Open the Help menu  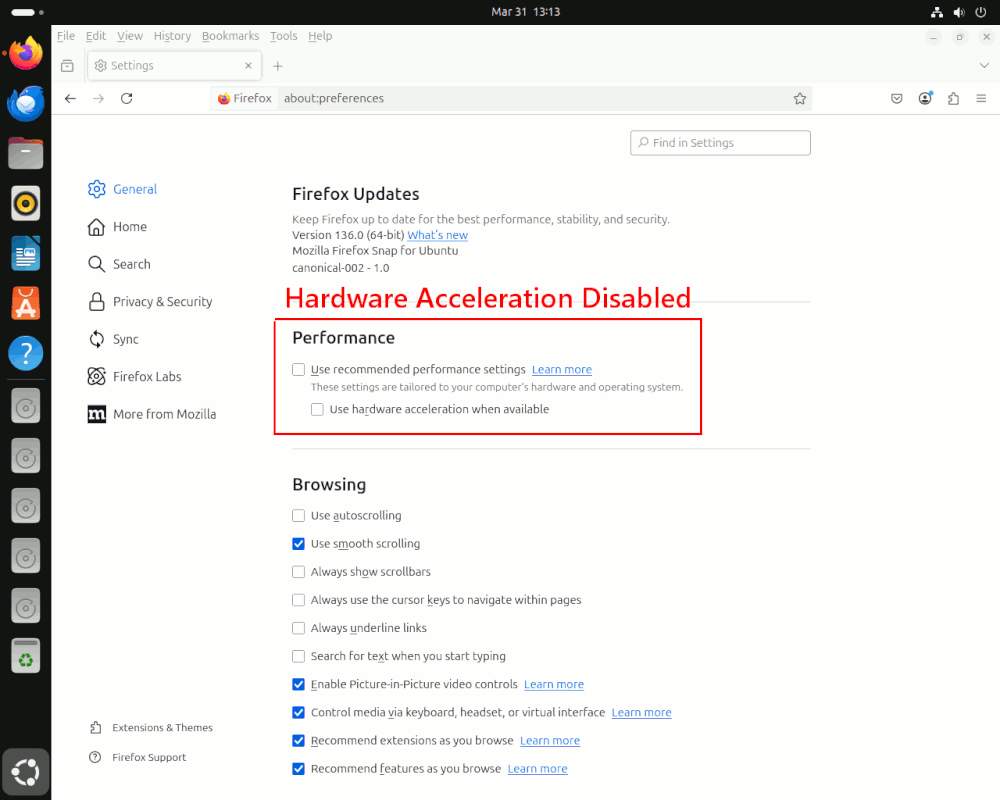click(x=320, y=36)
